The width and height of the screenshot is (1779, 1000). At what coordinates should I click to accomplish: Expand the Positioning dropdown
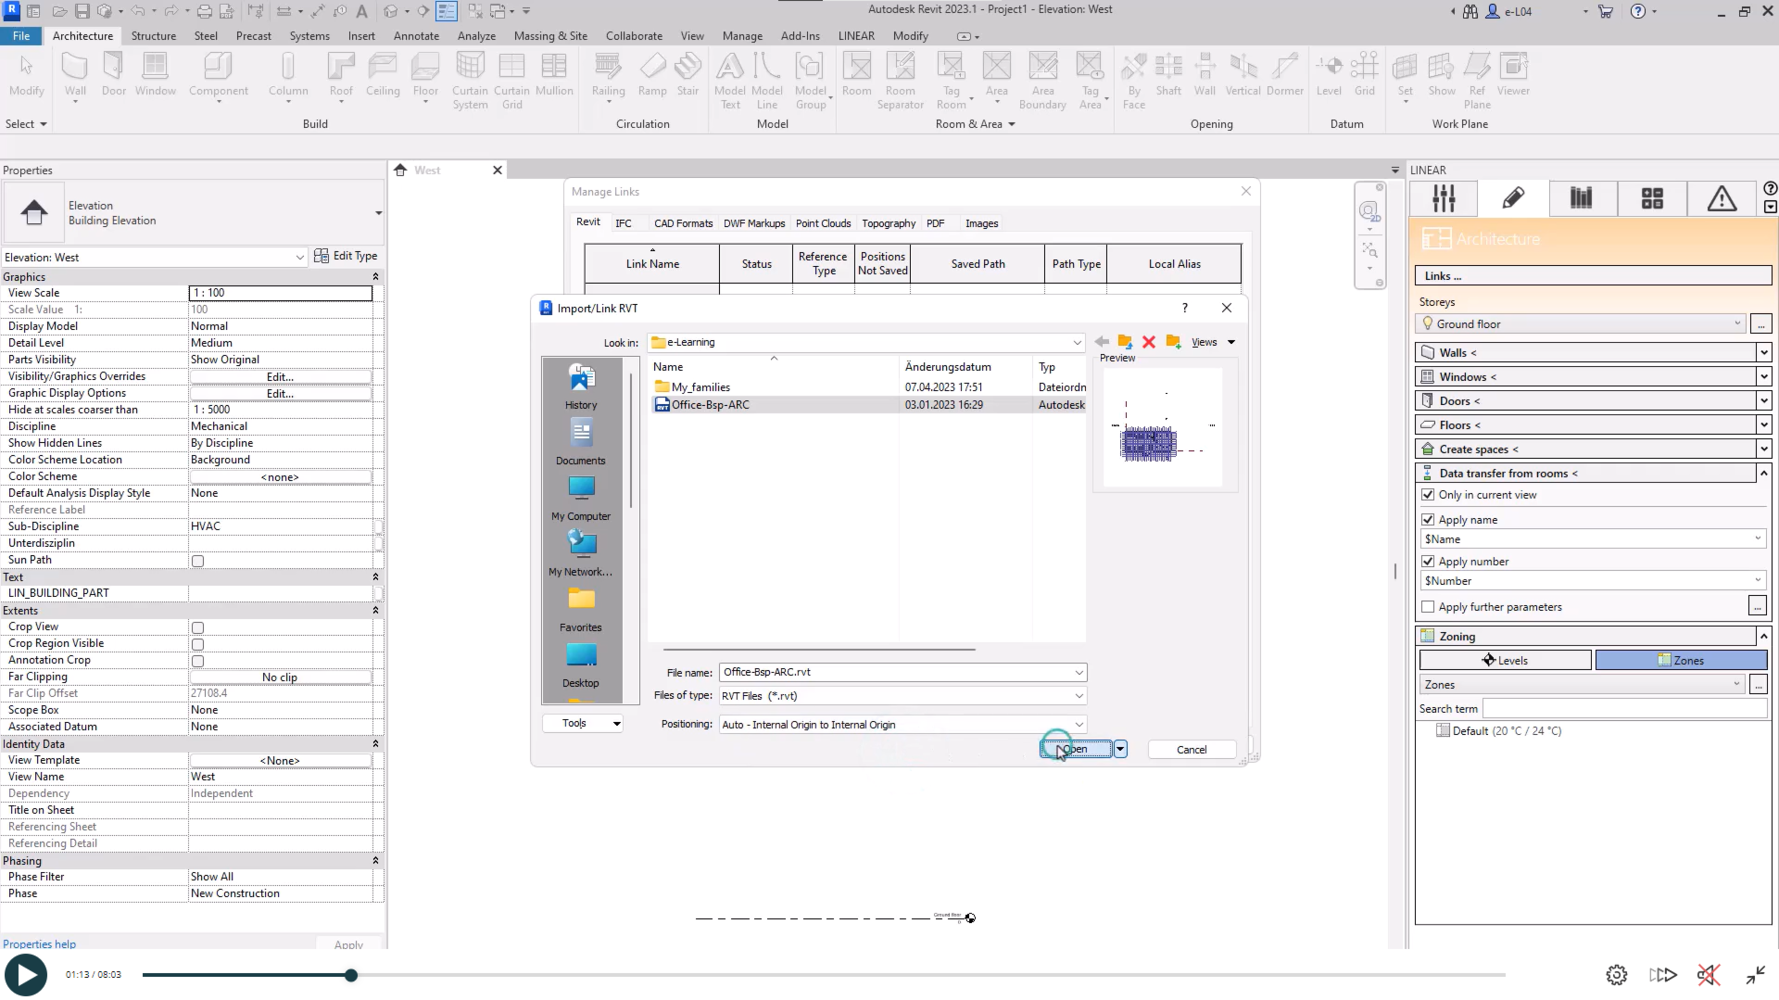(x=1078, y=725)
